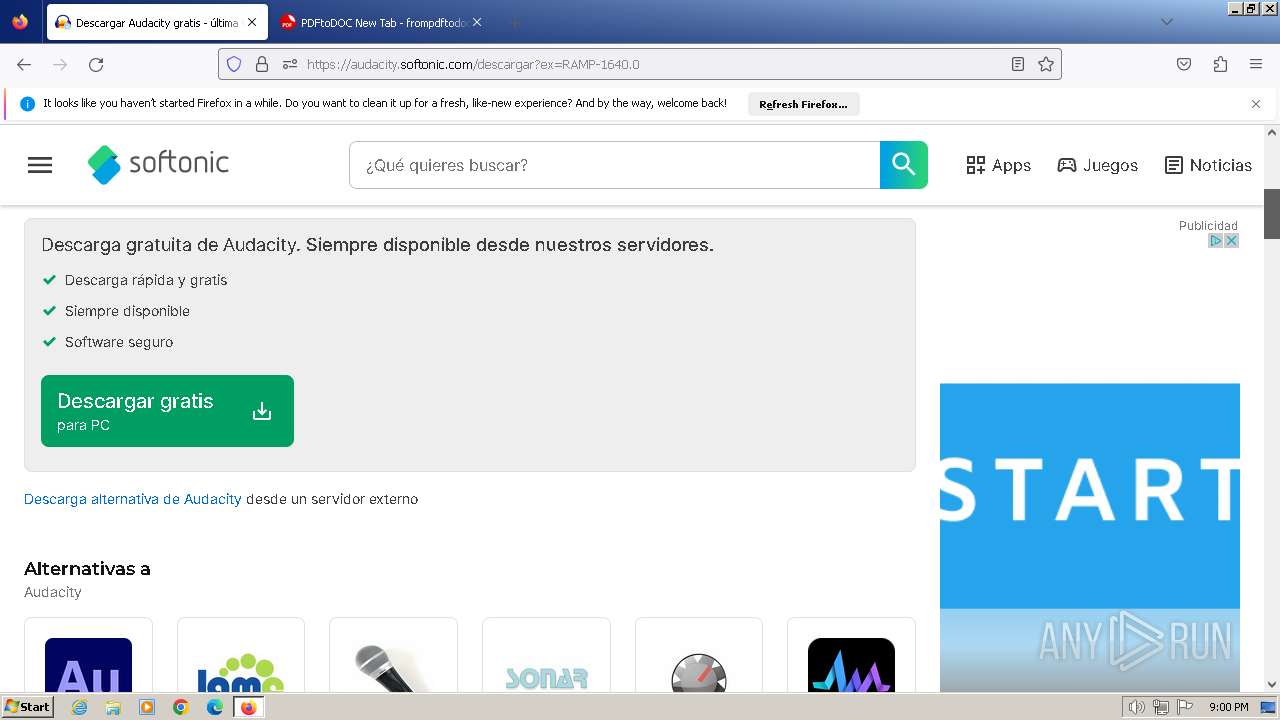Click the START advertisement banner
The image size is (1280, 720).
(1090, 537)
